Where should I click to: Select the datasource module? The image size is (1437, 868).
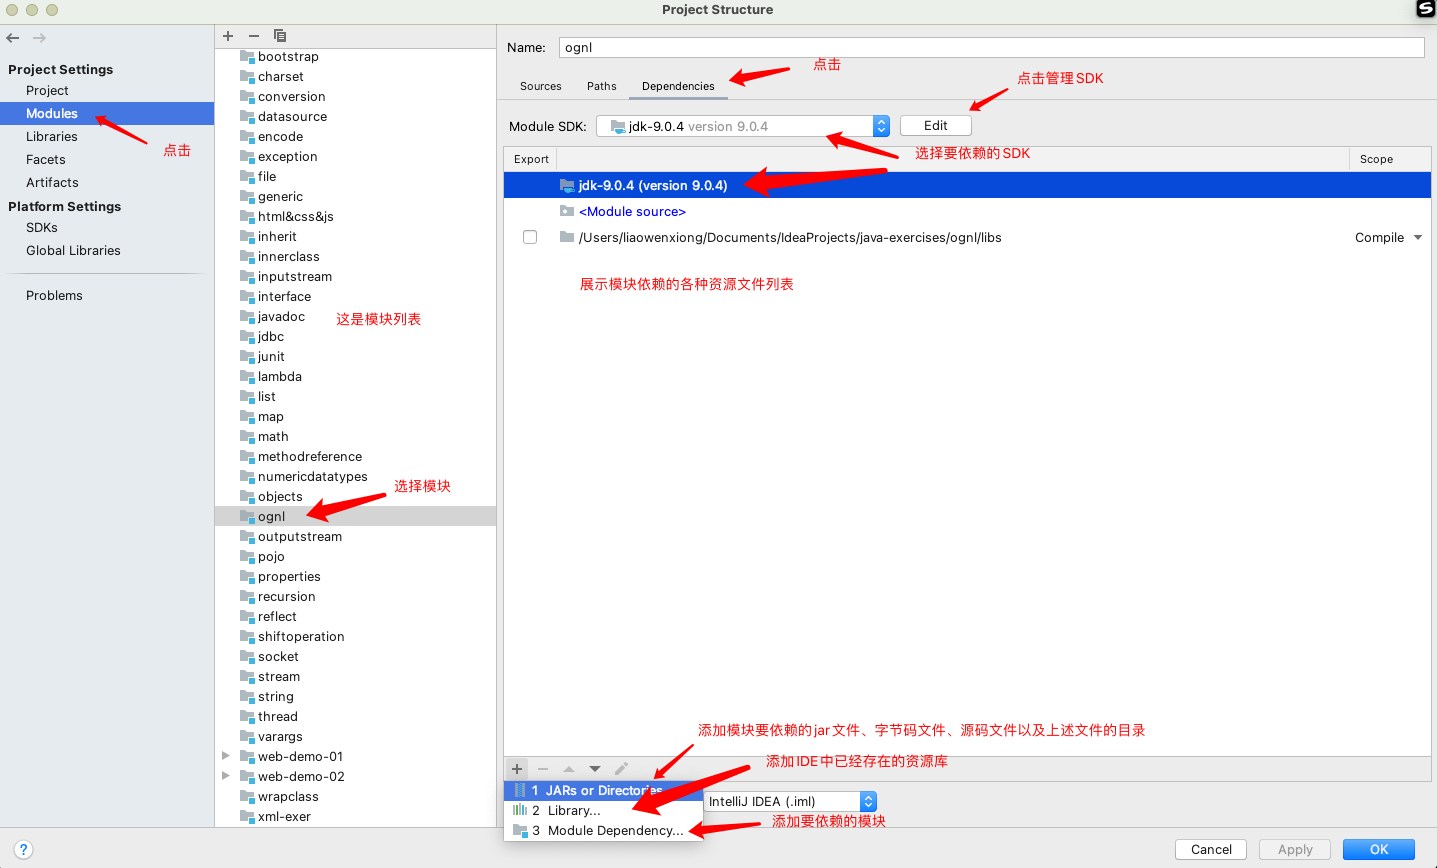pyautogui.click(x=292, y=117)
